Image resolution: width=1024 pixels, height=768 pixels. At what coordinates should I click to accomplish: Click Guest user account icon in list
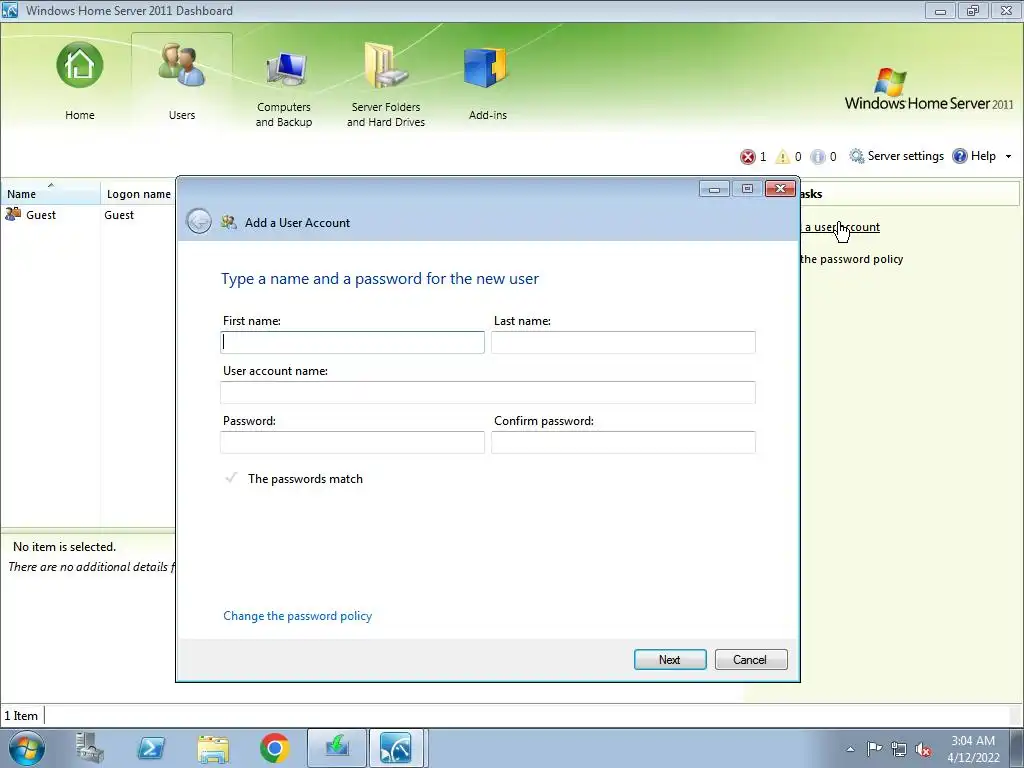(x=13, y=214)
